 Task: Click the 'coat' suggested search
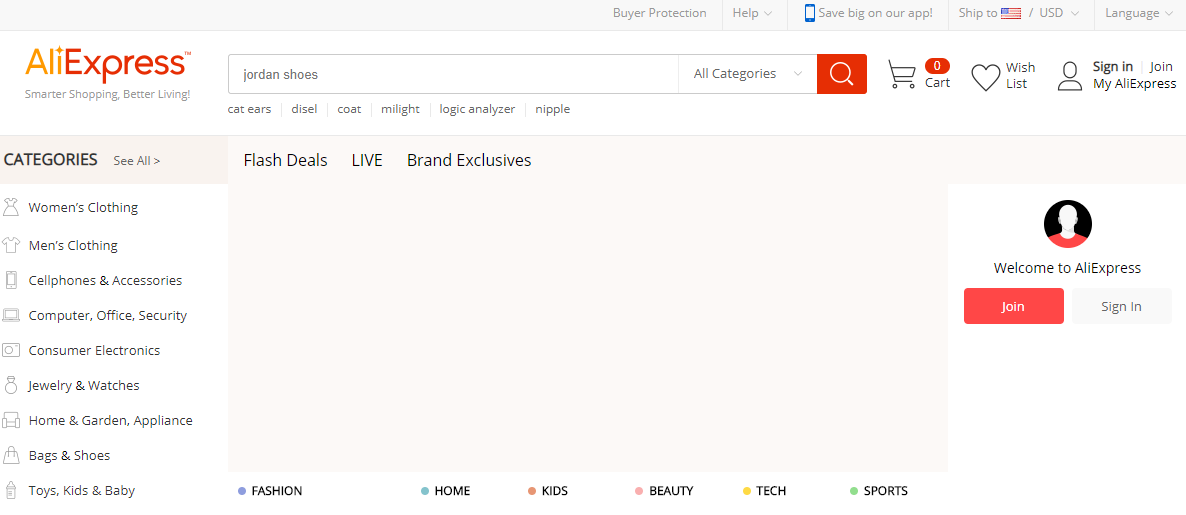coord(349,109)
